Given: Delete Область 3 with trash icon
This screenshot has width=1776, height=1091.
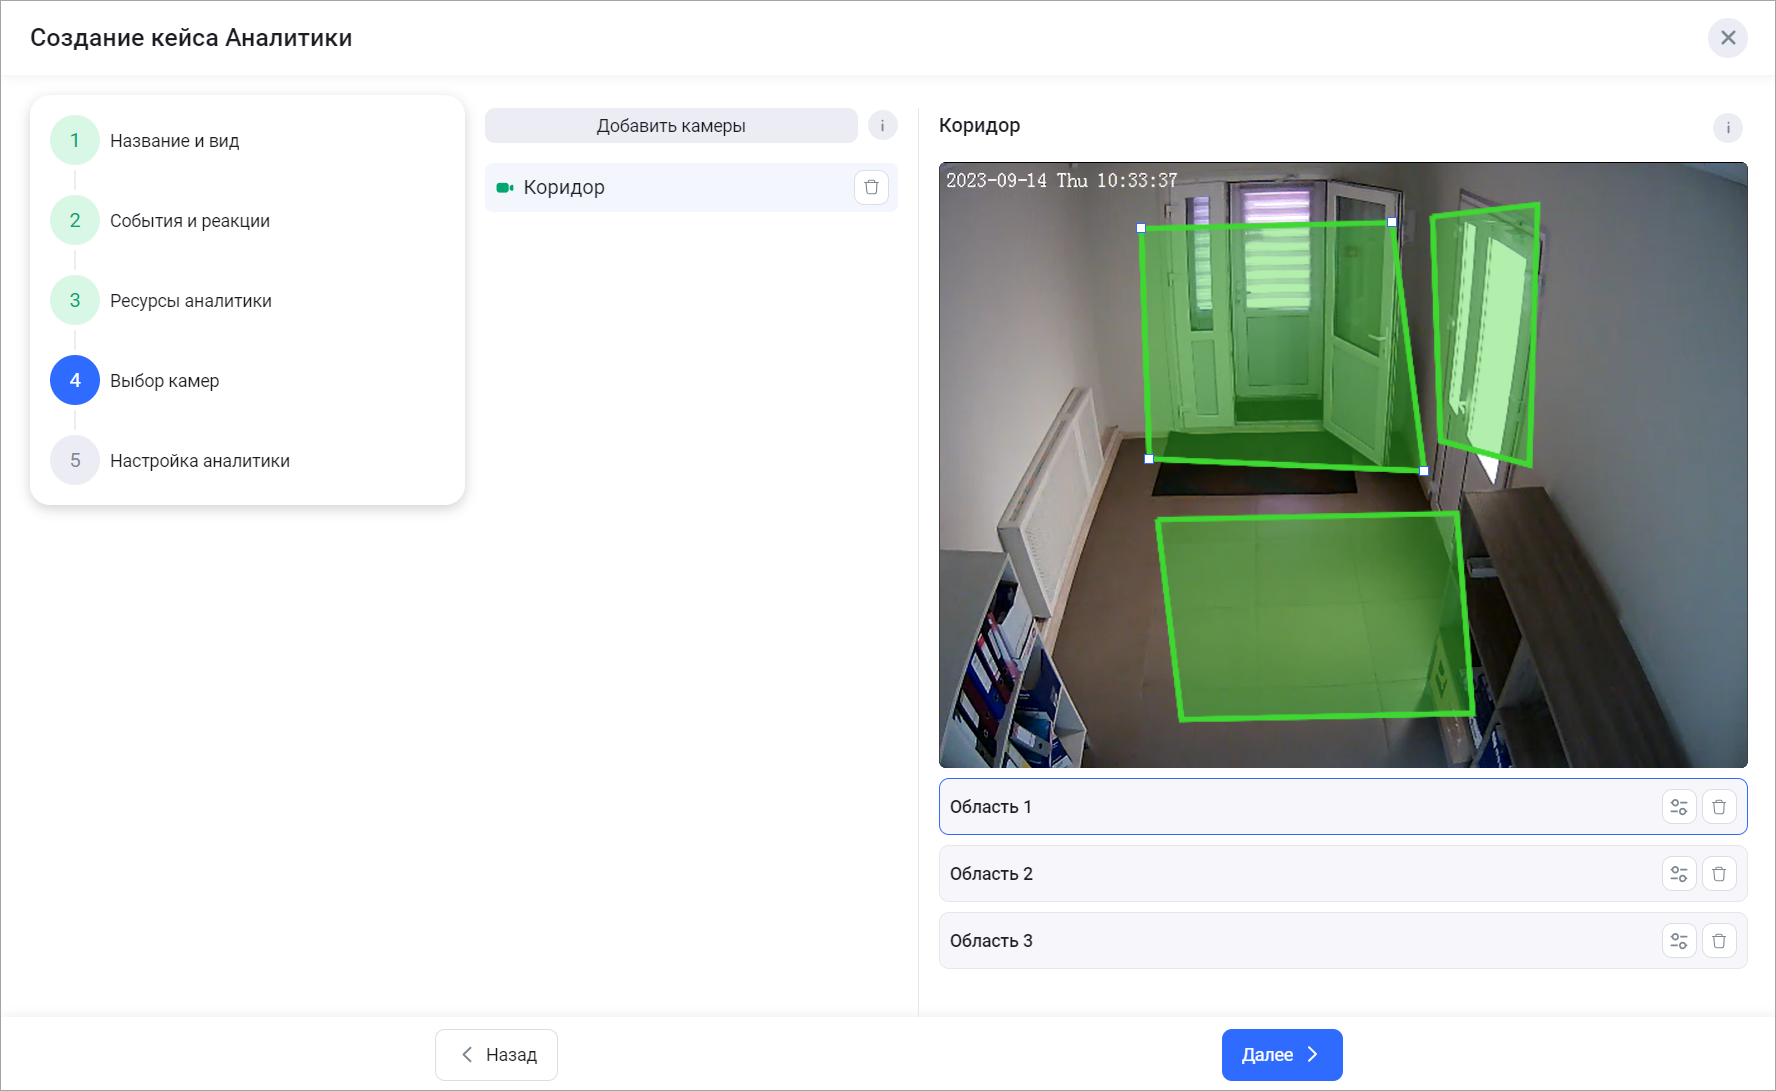Looking at the screenshot, I should 1719,941.
